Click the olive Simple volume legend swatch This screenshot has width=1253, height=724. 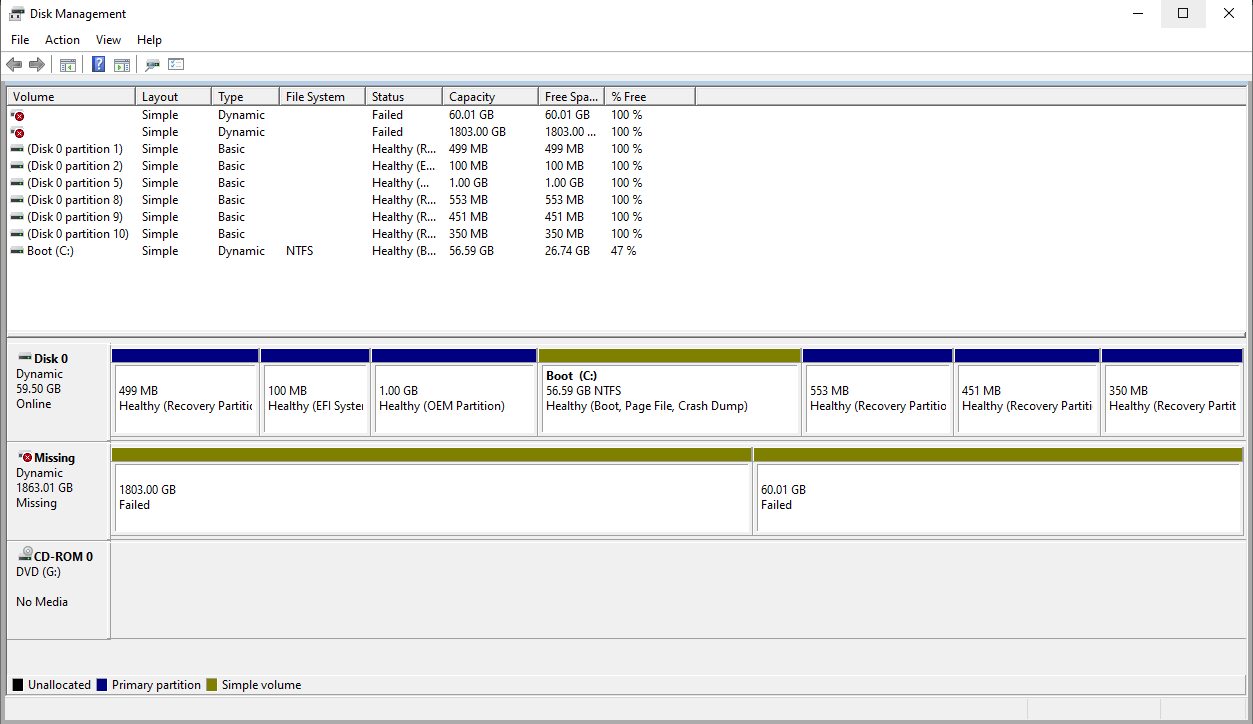211,685
